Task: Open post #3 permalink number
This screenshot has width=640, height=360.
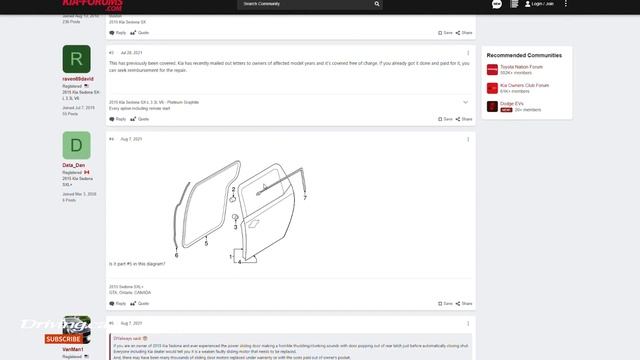Action: click(x=111, y=53)
